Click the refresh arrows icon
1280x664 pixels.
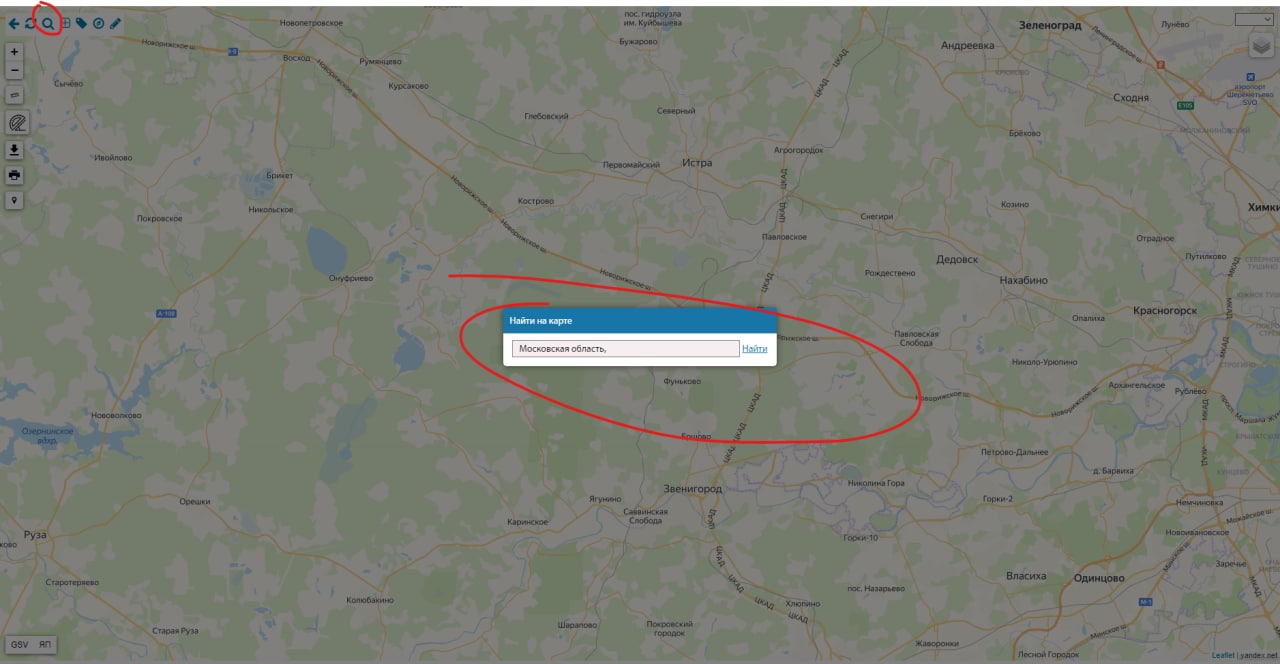point(31,23)
